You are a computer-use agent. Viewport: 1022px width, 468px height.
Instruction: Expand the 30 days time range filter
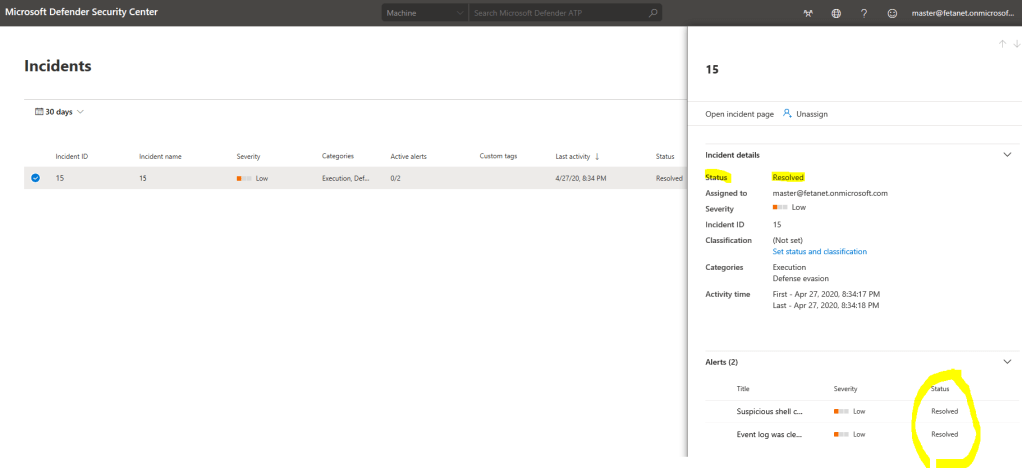point(60,112)
